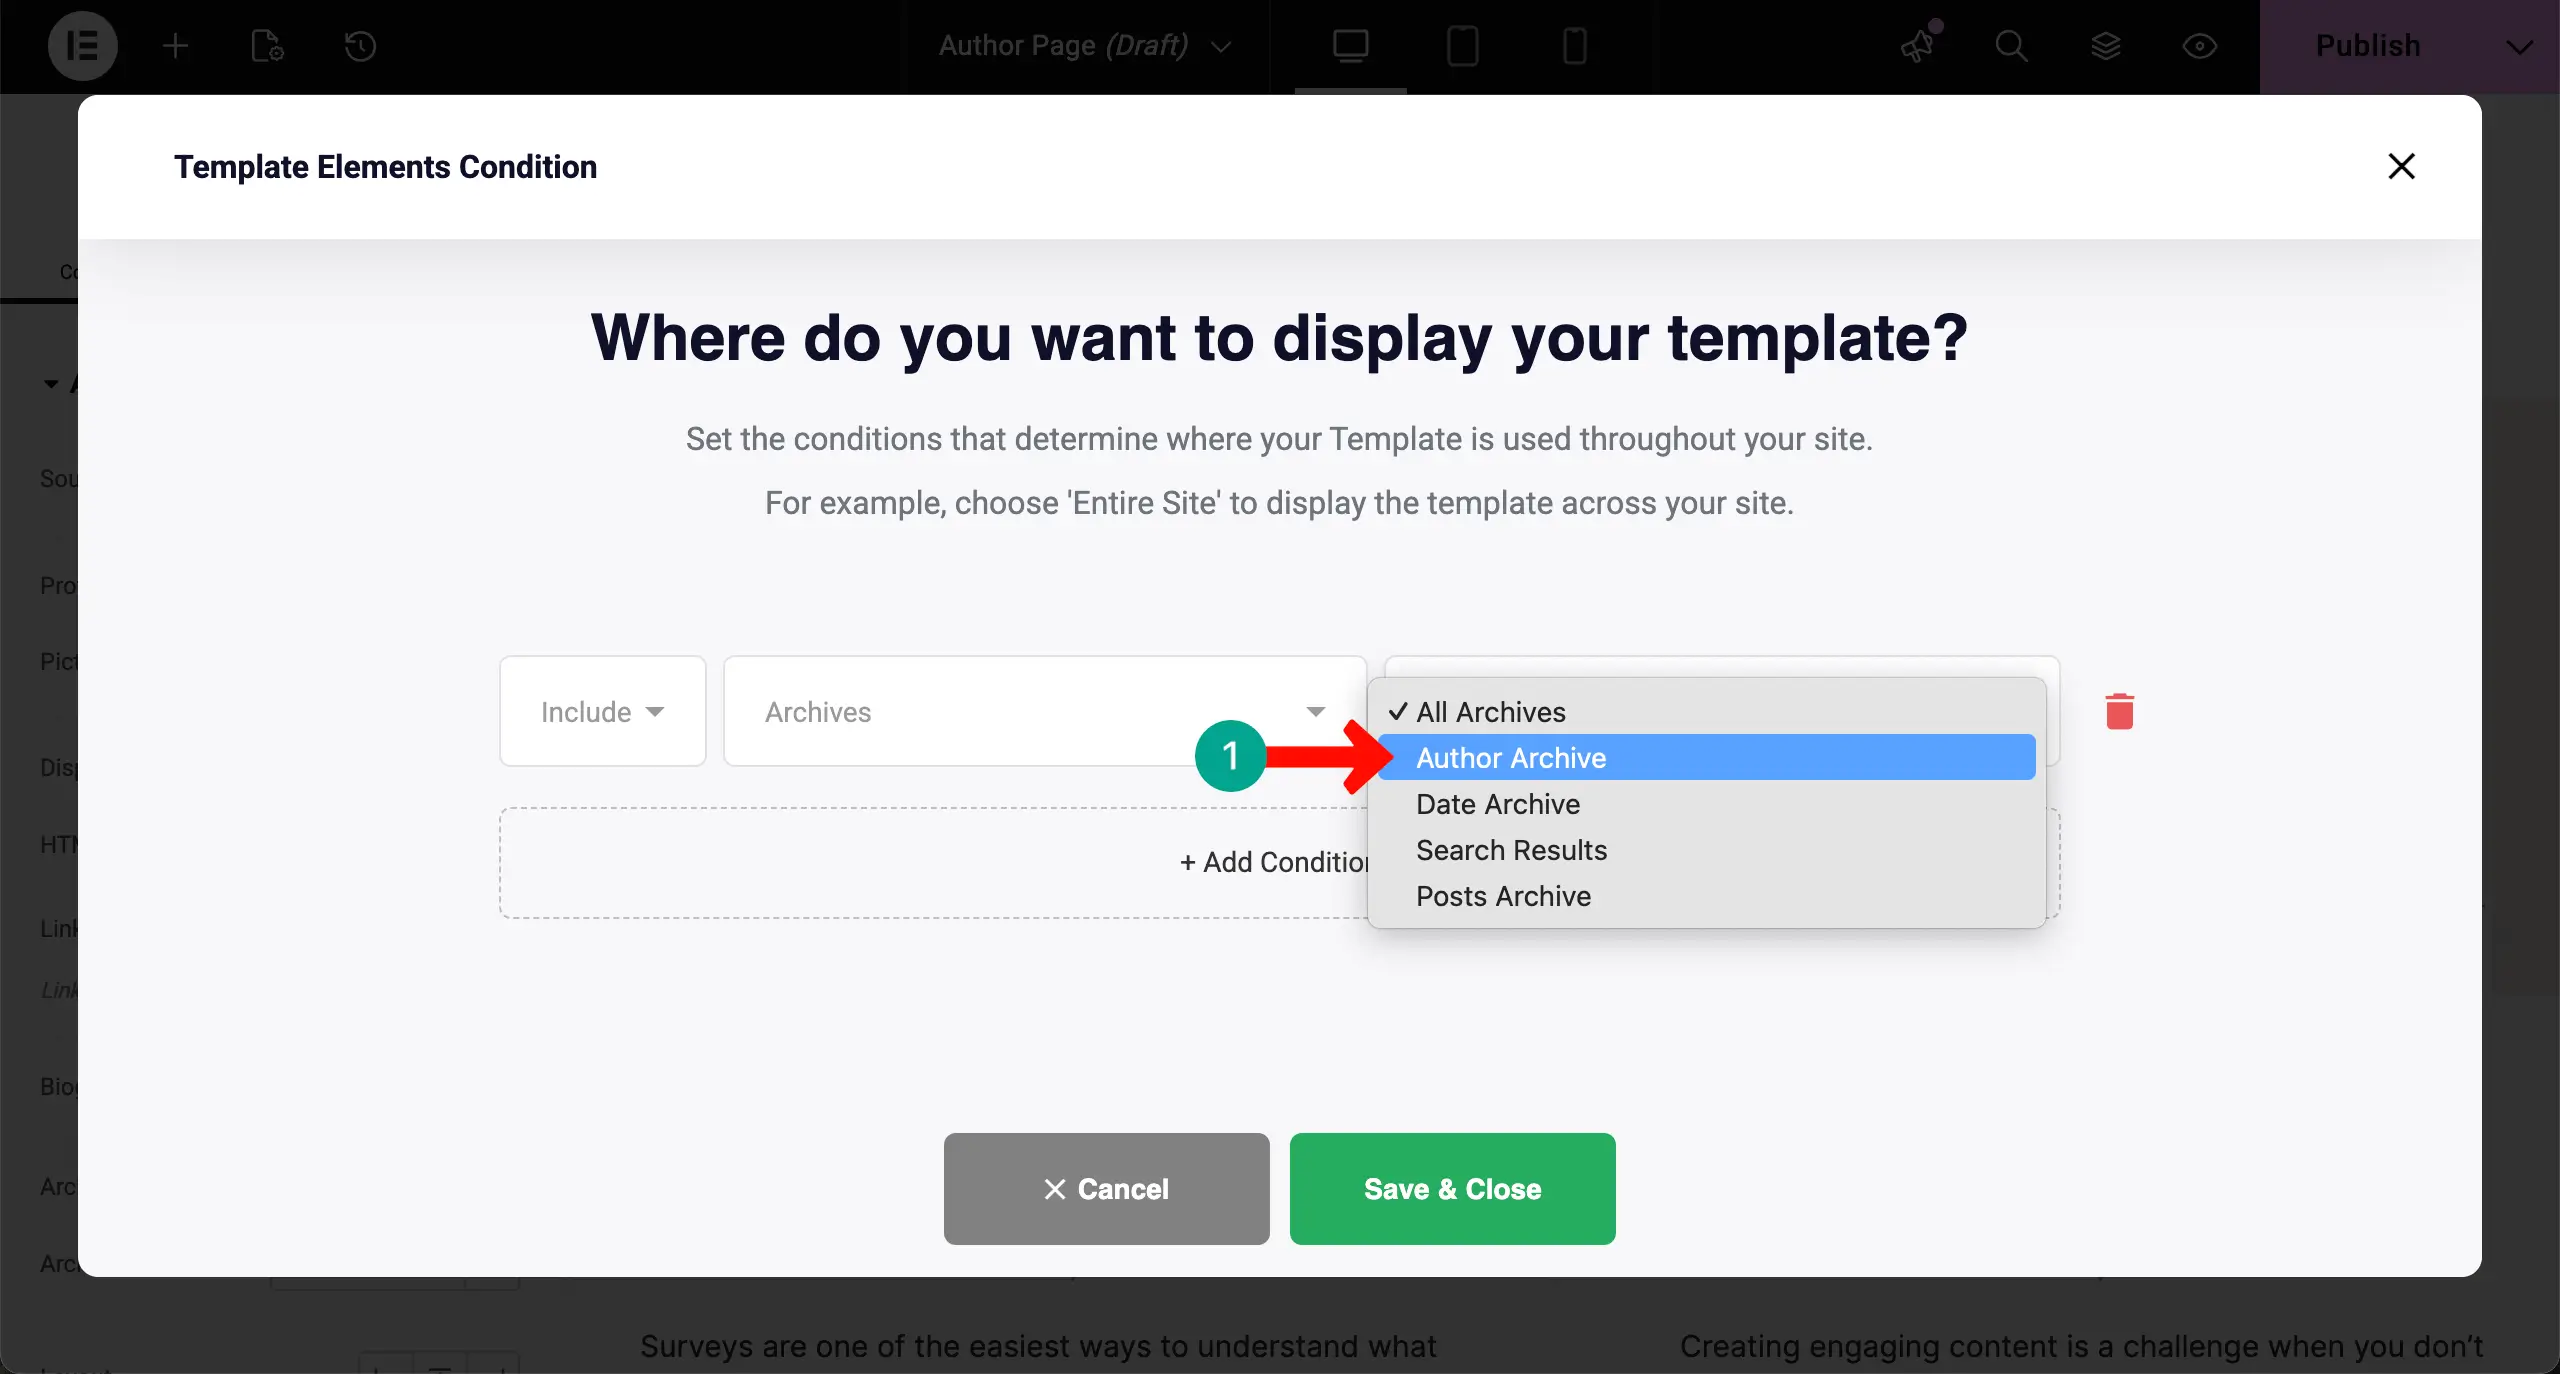
Task: Preview changes with the eye icon
Action: pyautogui.click(x=2200, y=46)
